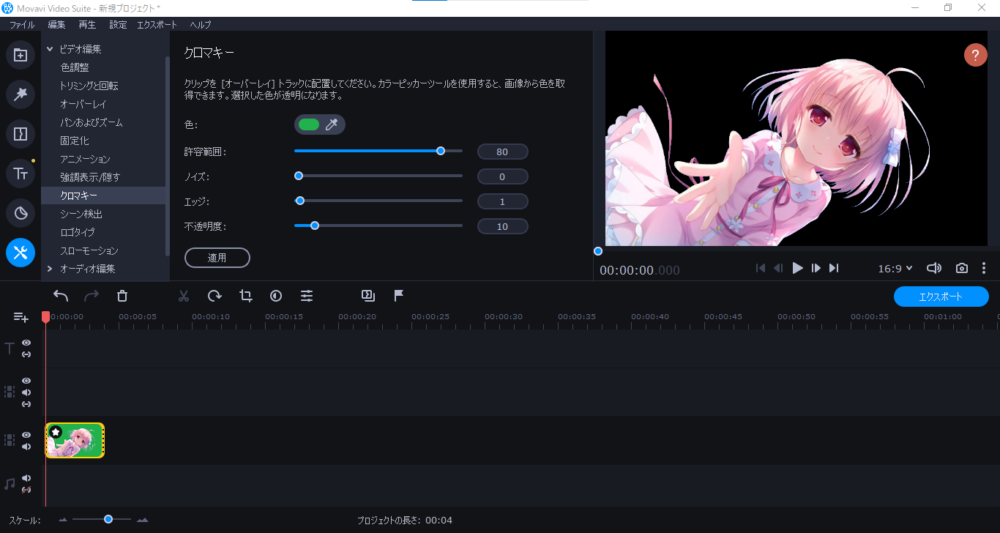This screenshot has width=1000, height=533.
Task: Open the More tools wrench icon
Action: click(x=20, y=252)
